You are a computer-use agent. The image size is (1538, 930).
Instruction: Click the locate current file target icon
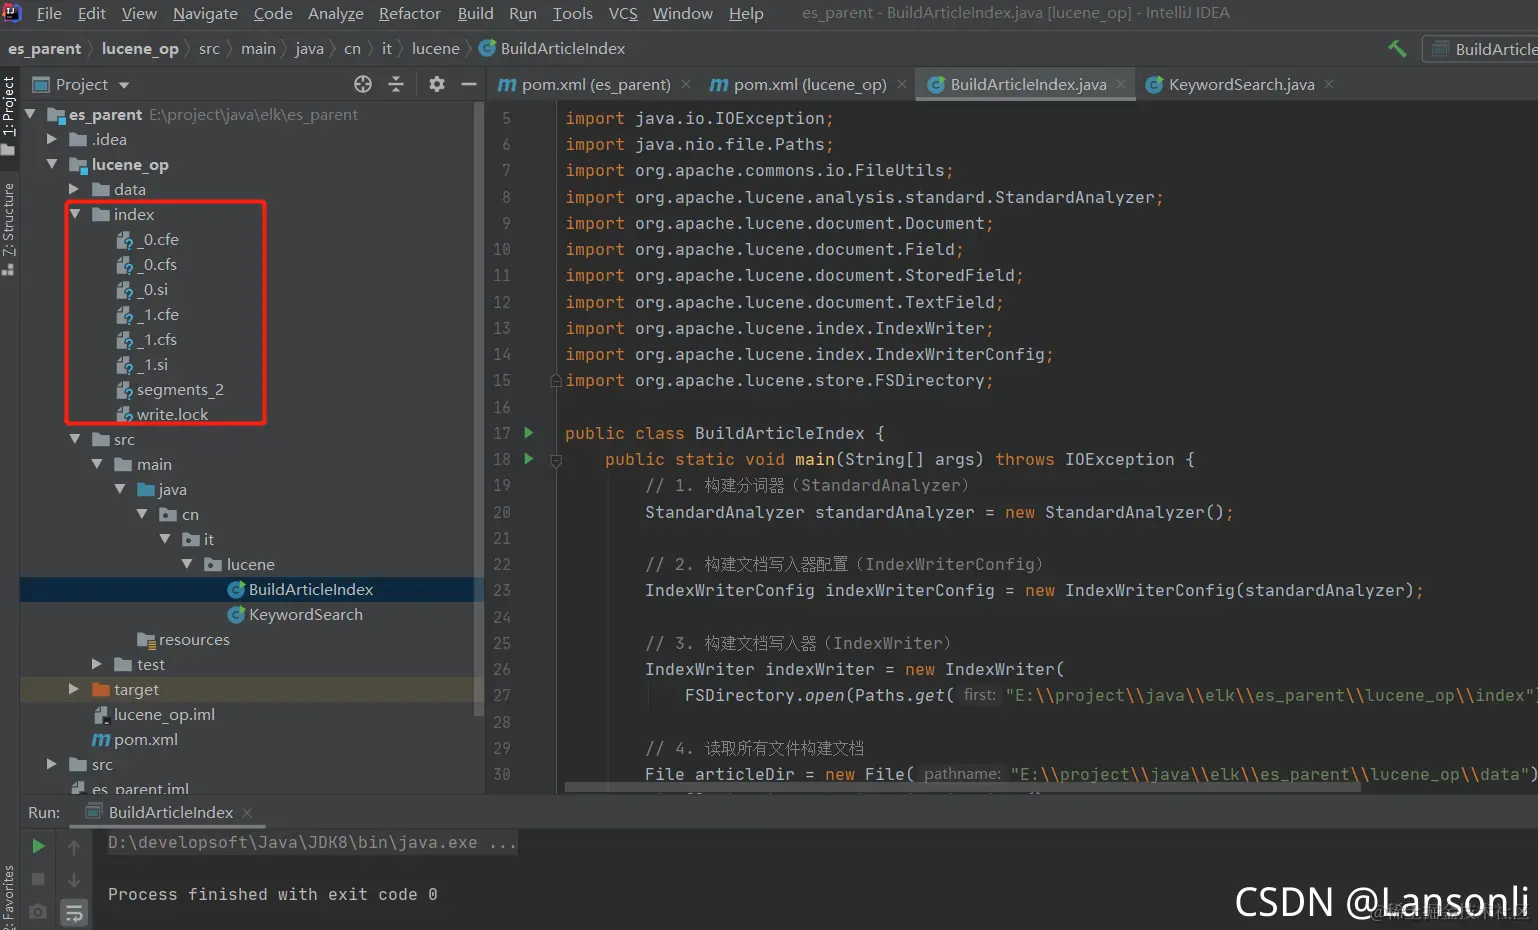tap(363, 85)
